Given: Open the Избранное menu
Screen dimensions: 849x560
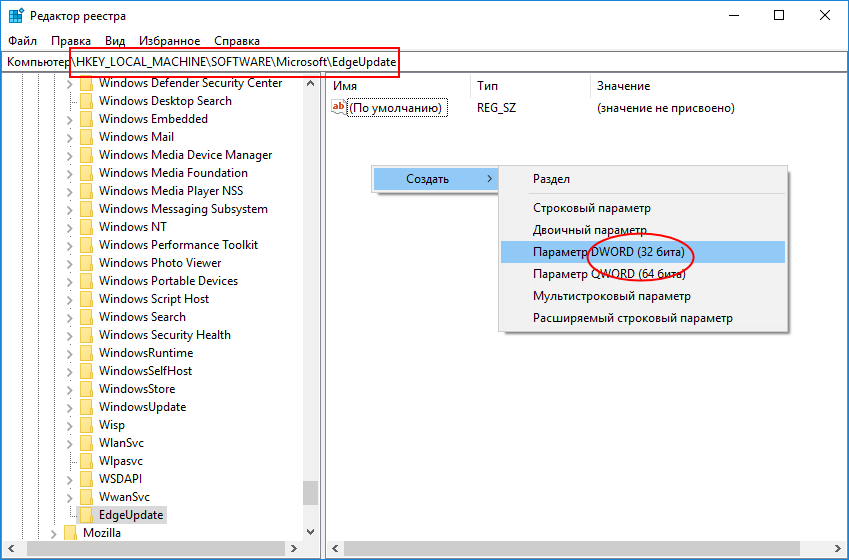Looking at the screenshot, I should point(169,41).
